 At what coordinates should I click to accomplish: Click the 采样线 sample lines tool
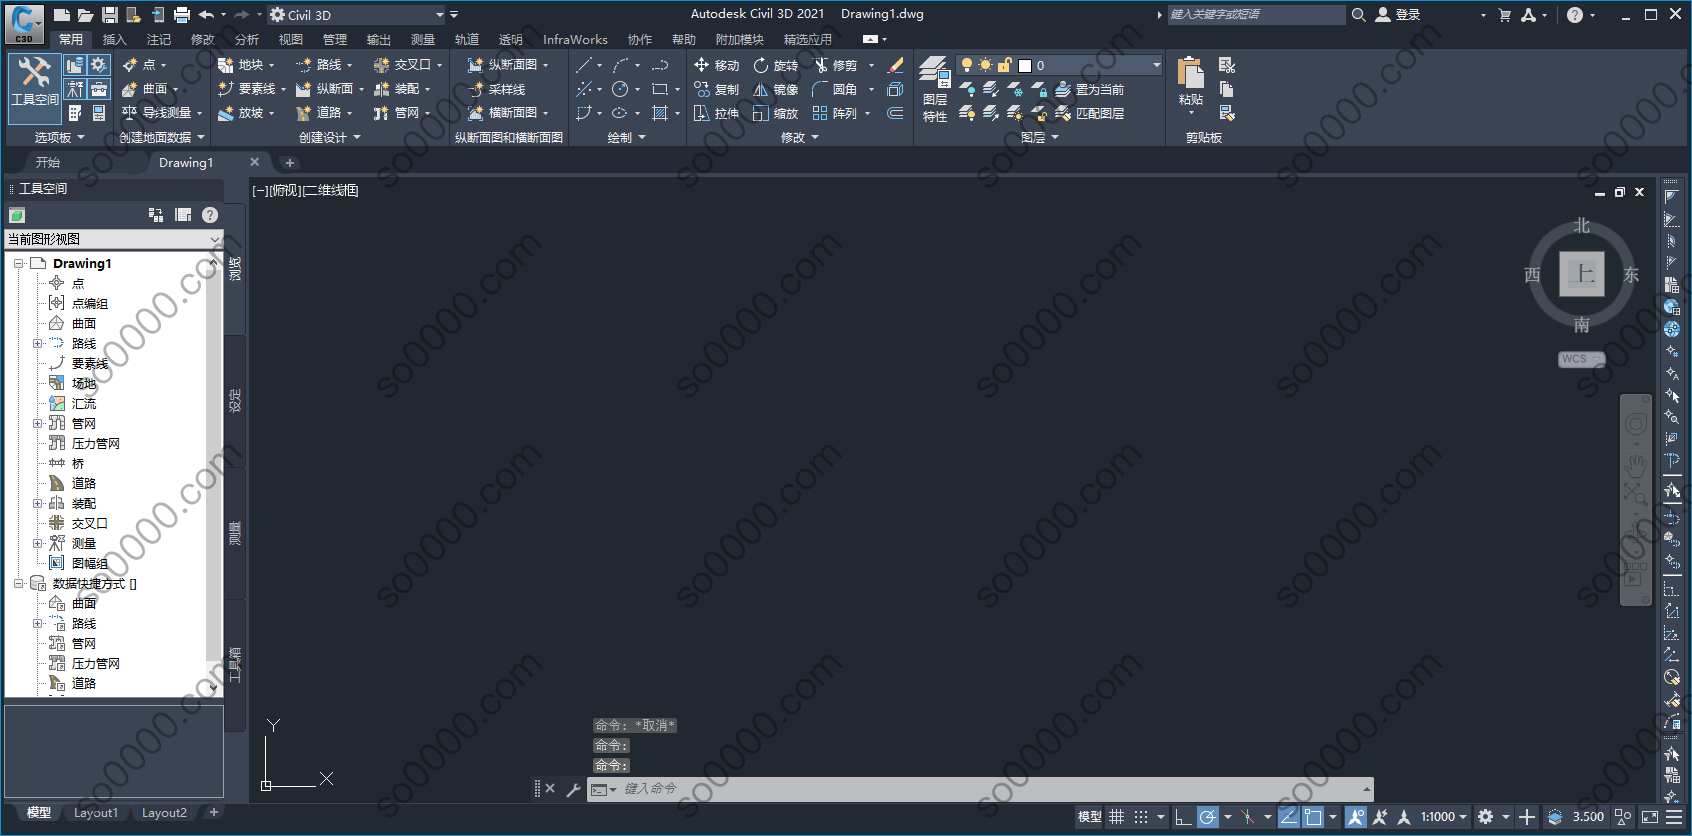pos(497,89)
